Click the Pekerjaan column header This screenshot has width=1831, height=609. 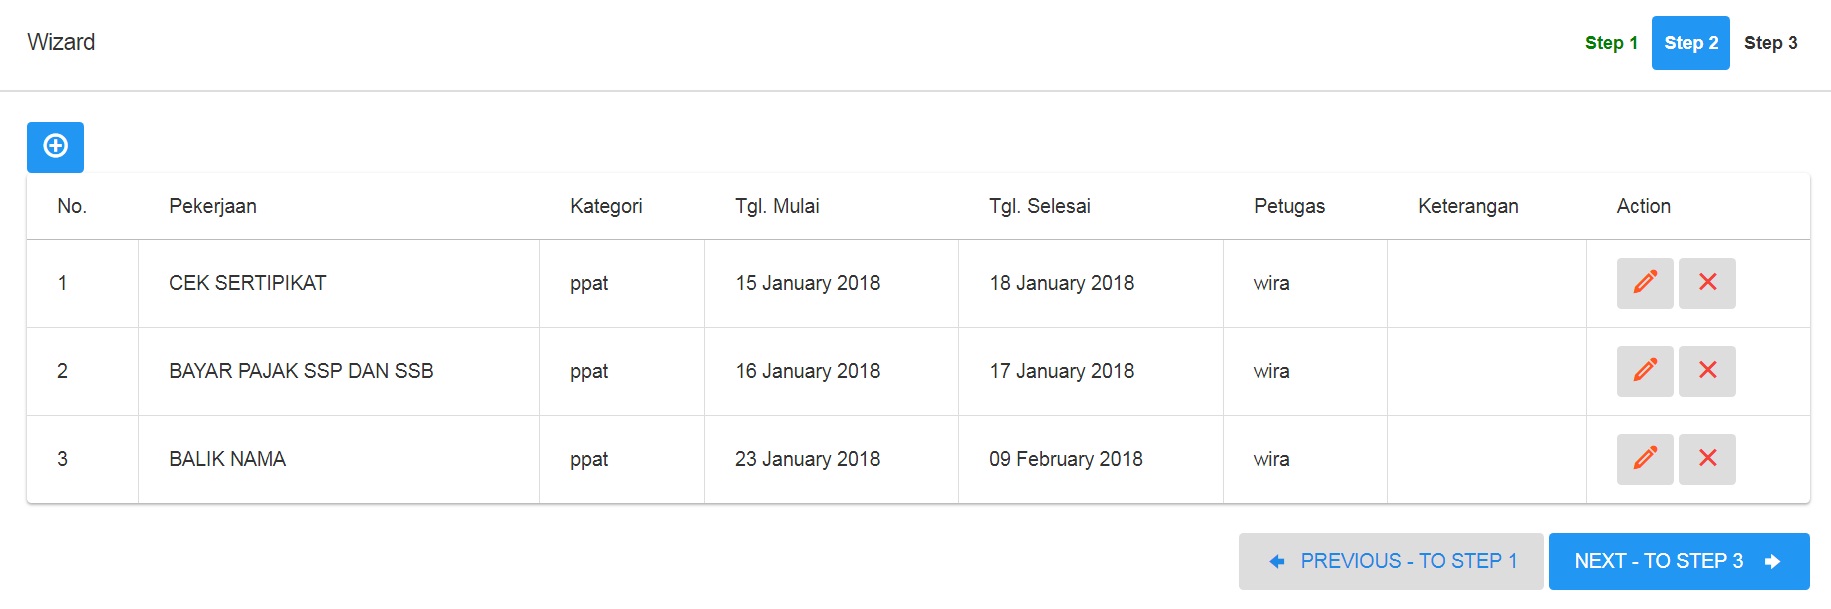tap(213, 206)
